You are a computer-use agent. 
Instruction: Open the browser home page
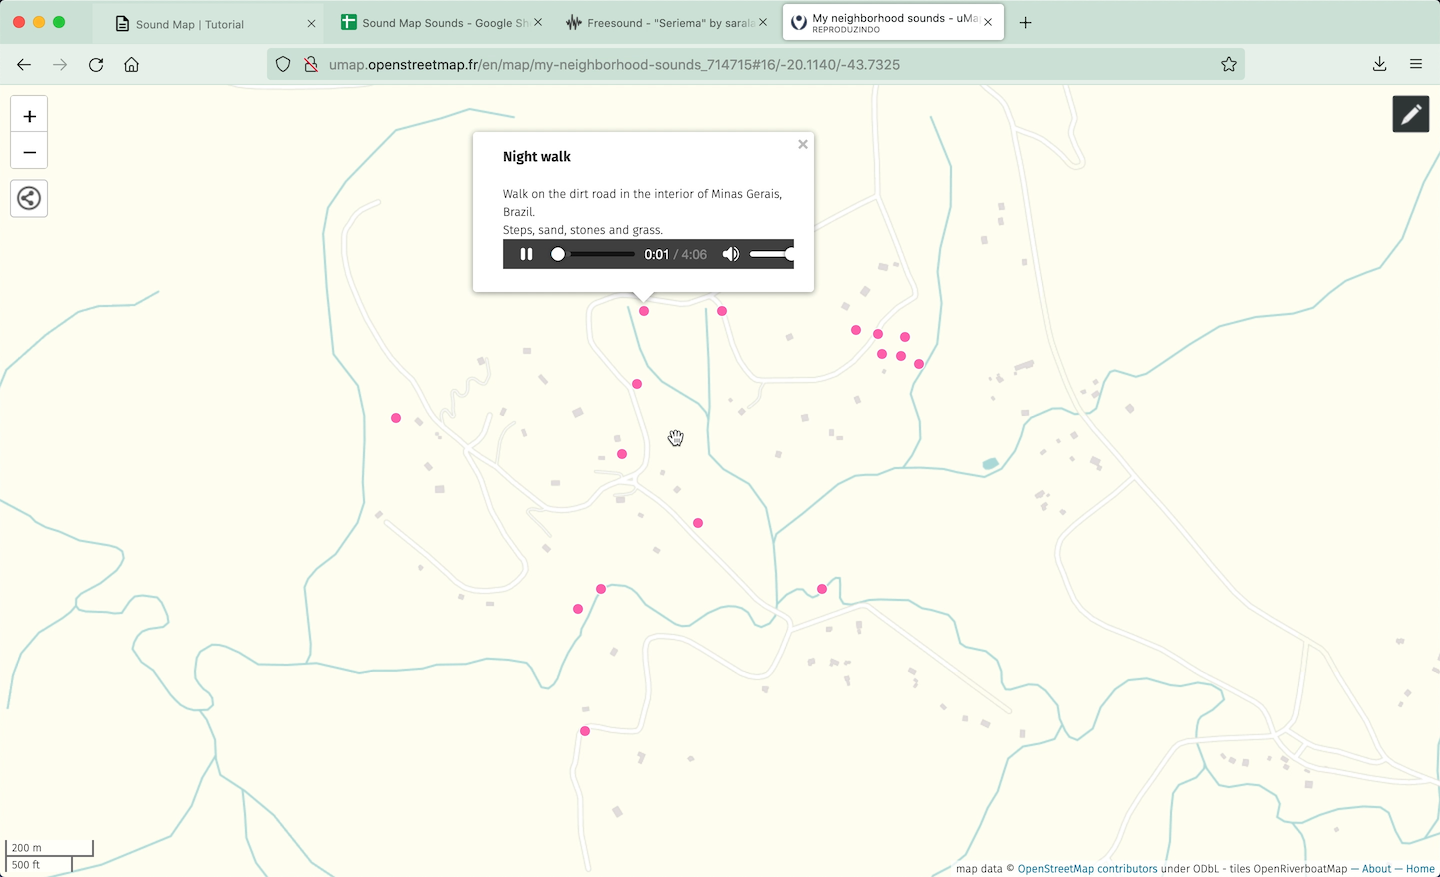[x=131, y=64]
